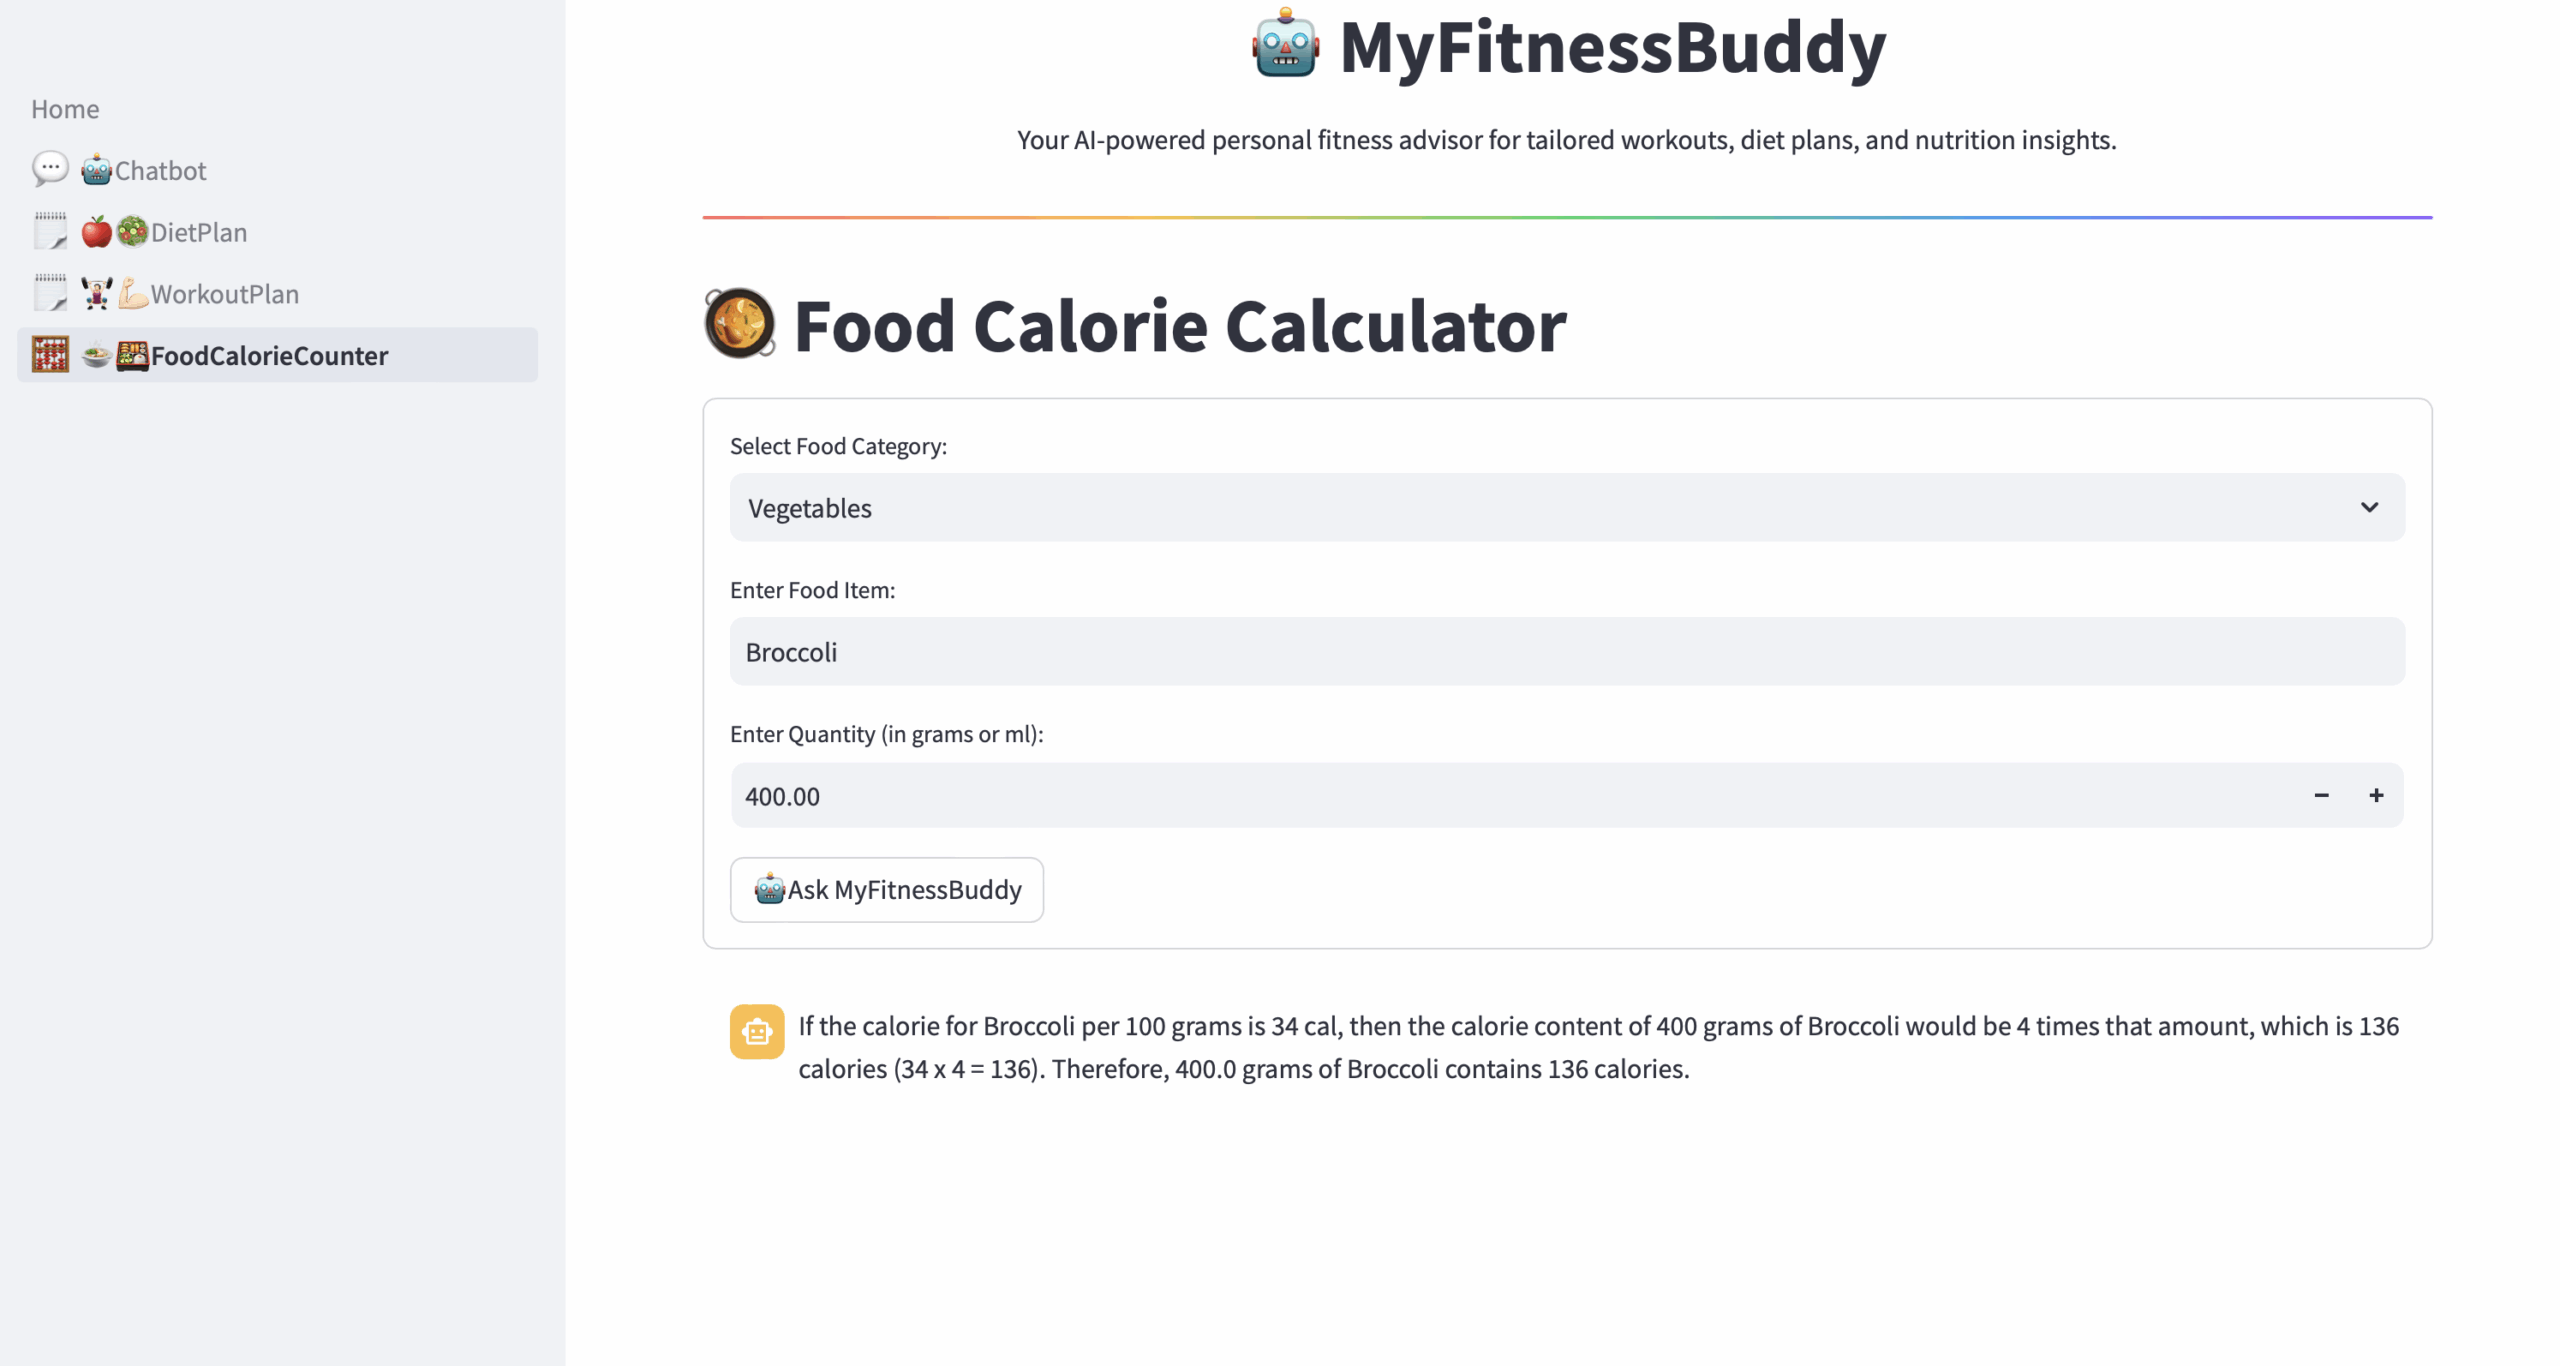
Task: Click the chevron arrow of Vegetables dropdown
Action: click(2368, 507)
